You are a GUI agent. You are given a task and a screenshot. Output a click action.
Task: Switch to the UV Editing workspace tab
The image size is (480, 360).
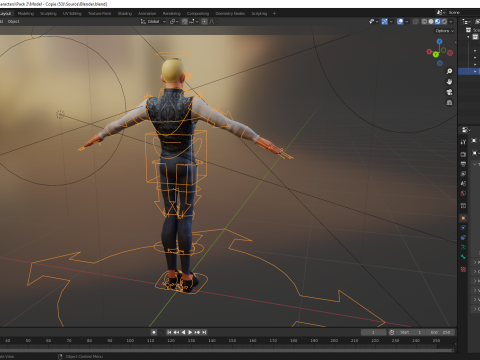(x=72, y=14)
